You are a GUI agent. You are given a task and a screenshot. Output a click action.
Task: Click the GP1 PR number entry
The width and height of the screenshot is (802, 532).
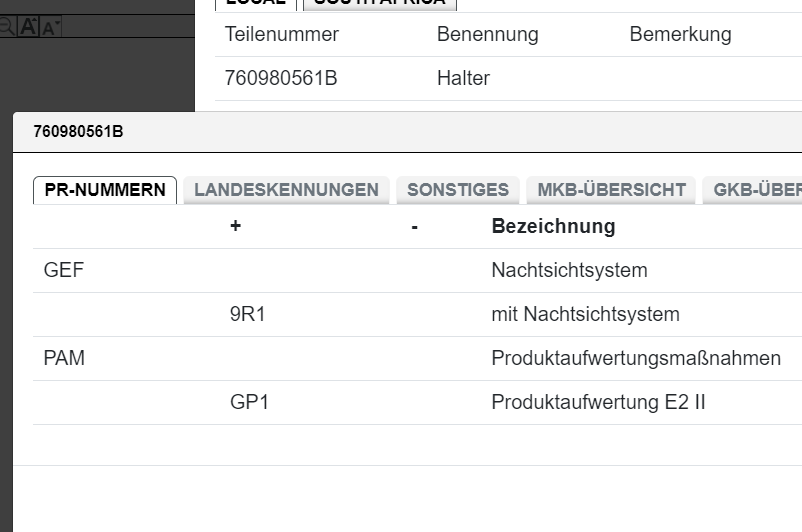(249, 403)
